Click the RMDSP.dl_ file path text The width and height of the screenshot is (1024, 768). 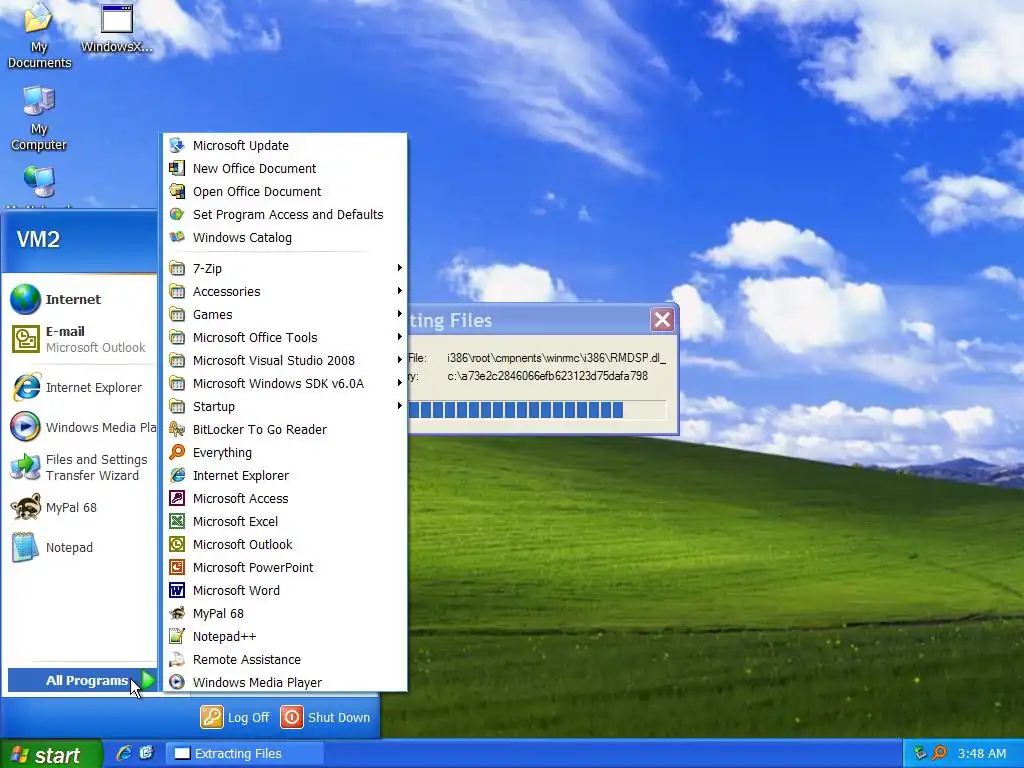coord(556,358)
